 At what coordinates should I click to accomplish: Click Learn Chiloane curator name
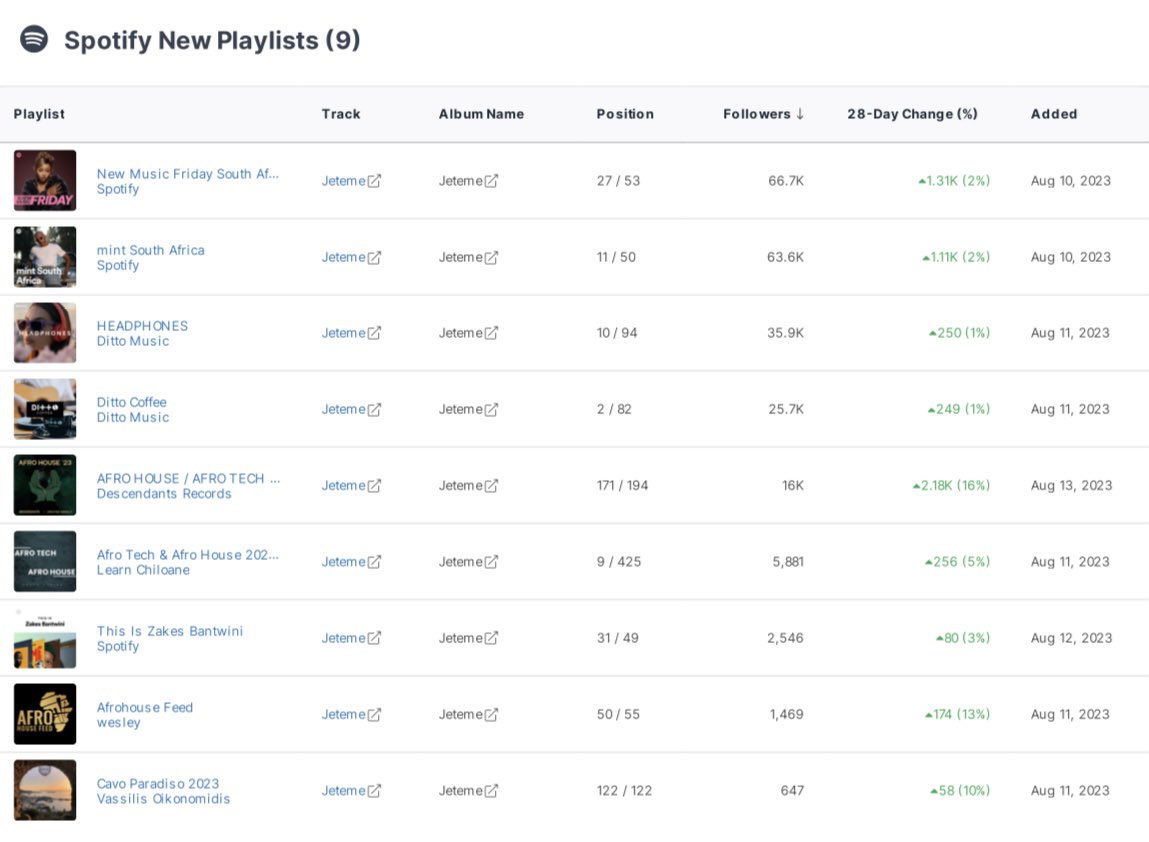(143, 570)
